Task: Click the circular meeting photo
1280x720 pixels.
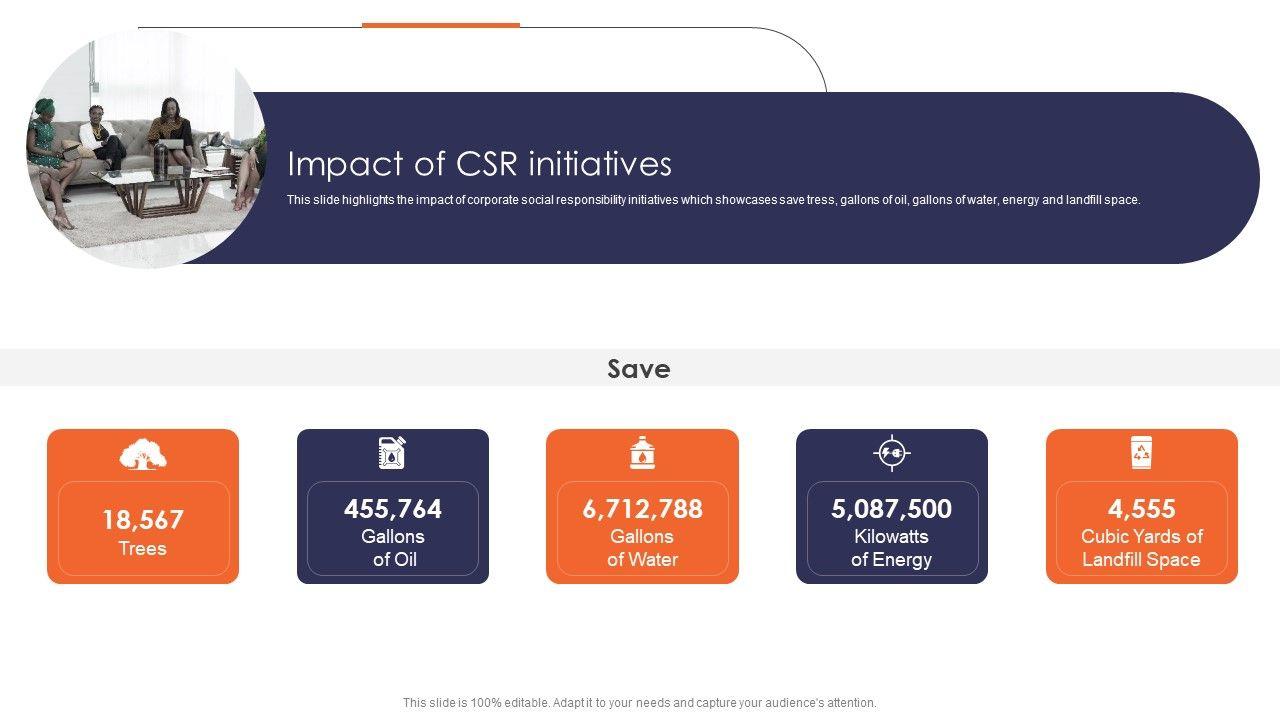Action: pos(146,148)
